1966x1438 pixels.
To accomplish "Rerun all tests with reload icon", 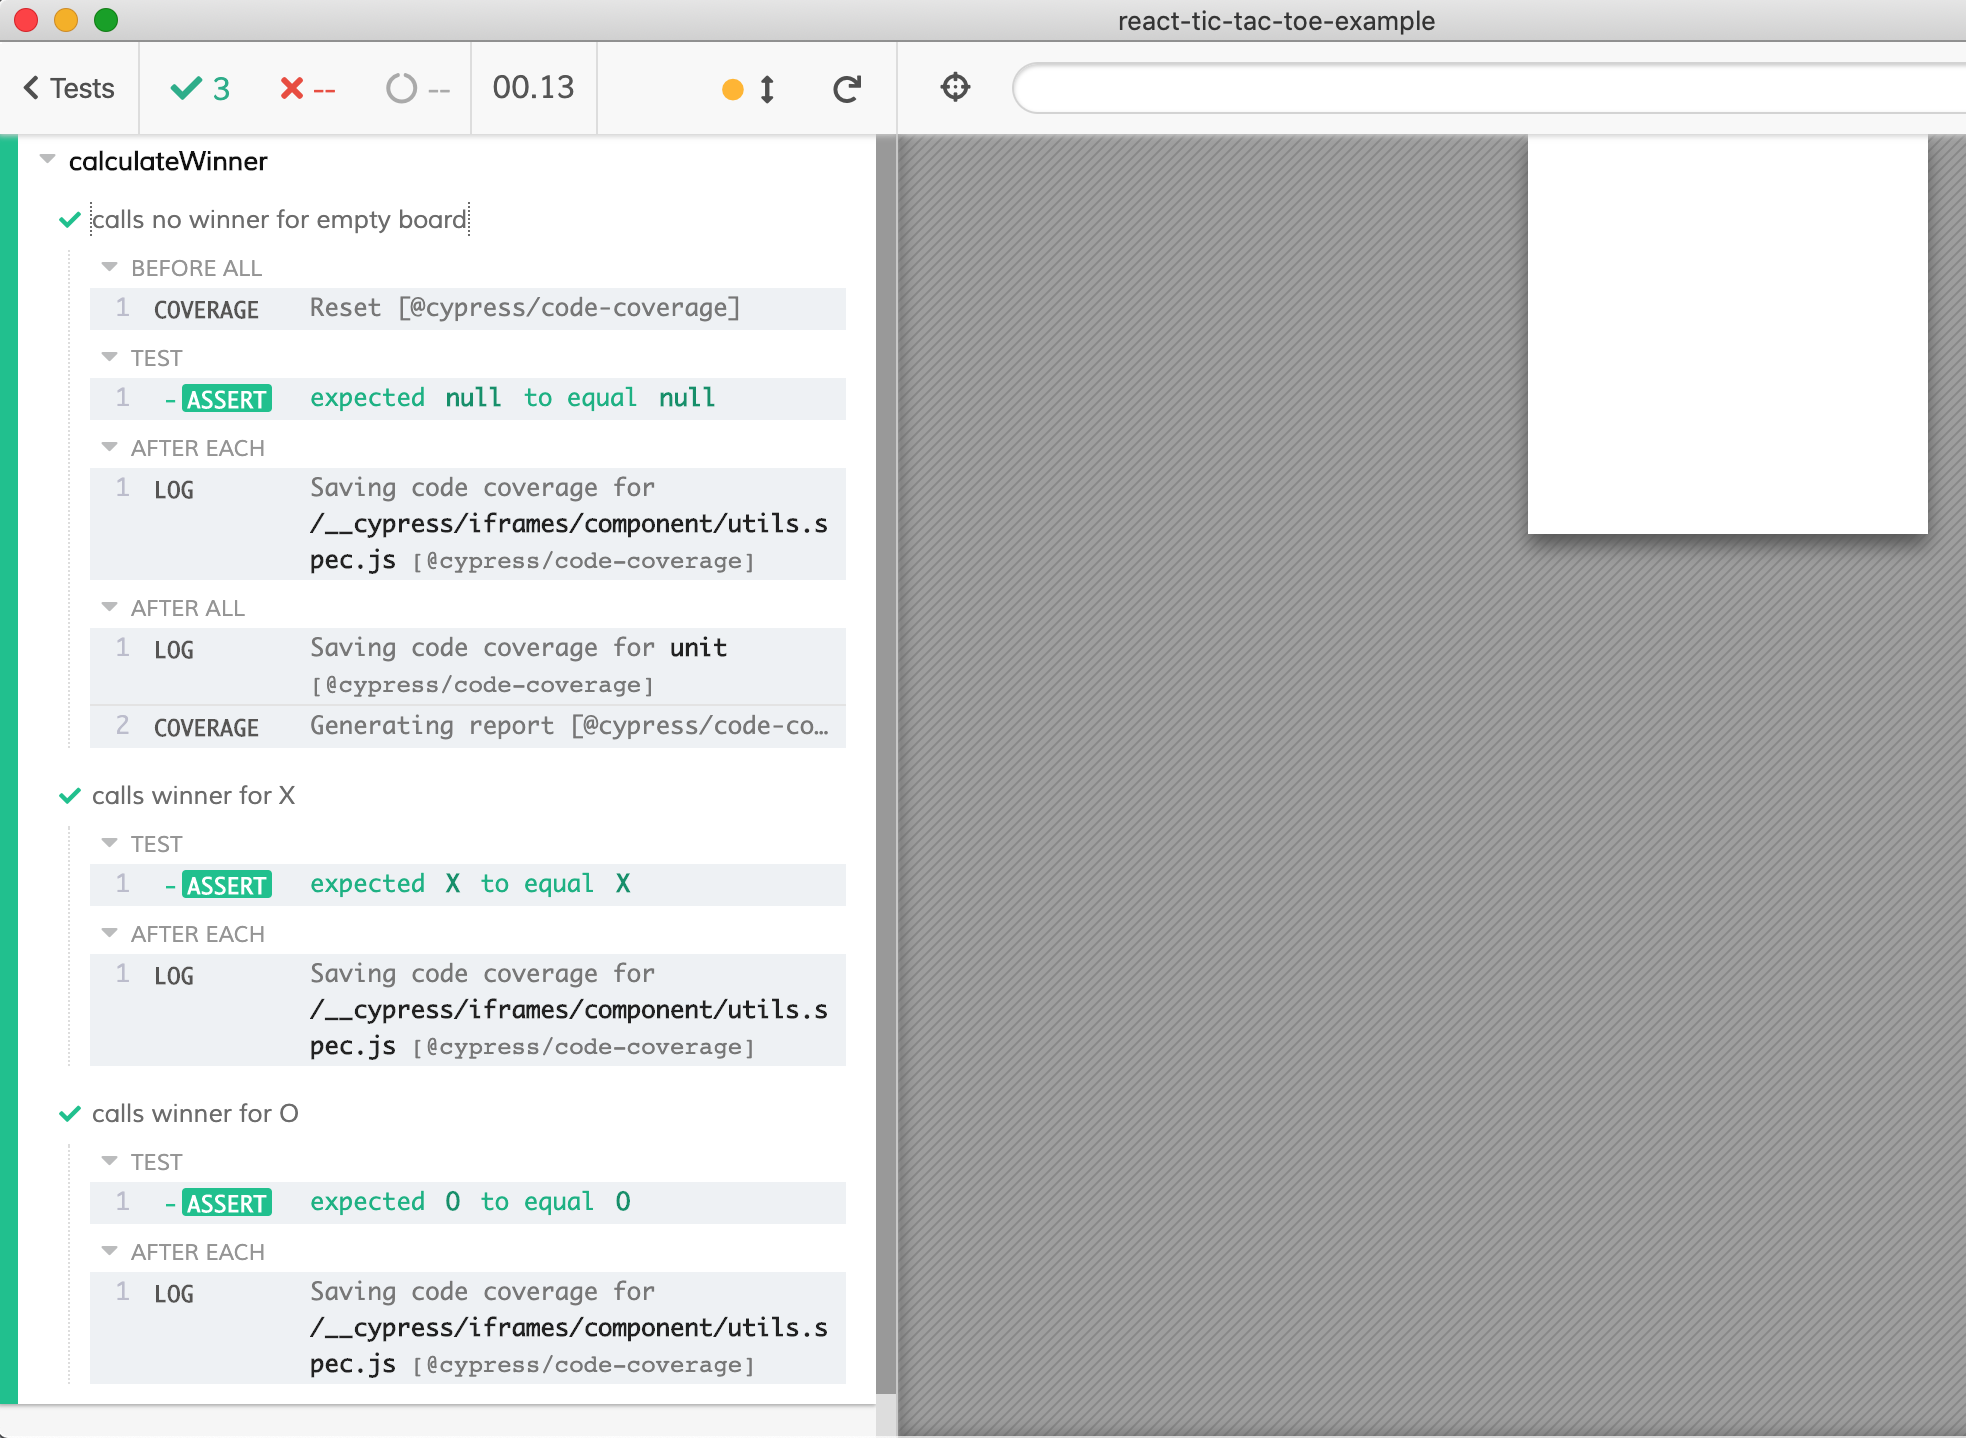I will tap(847, 89).
